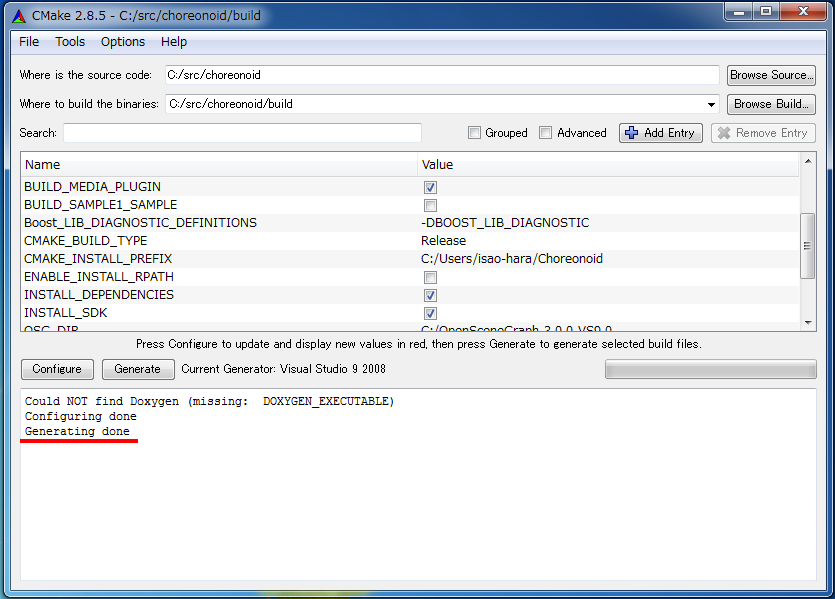Image resolution: width=835 pixels, height=599 pixels.
Task: Click the progress bar beside Generate
Action: [x=710, y=369]
